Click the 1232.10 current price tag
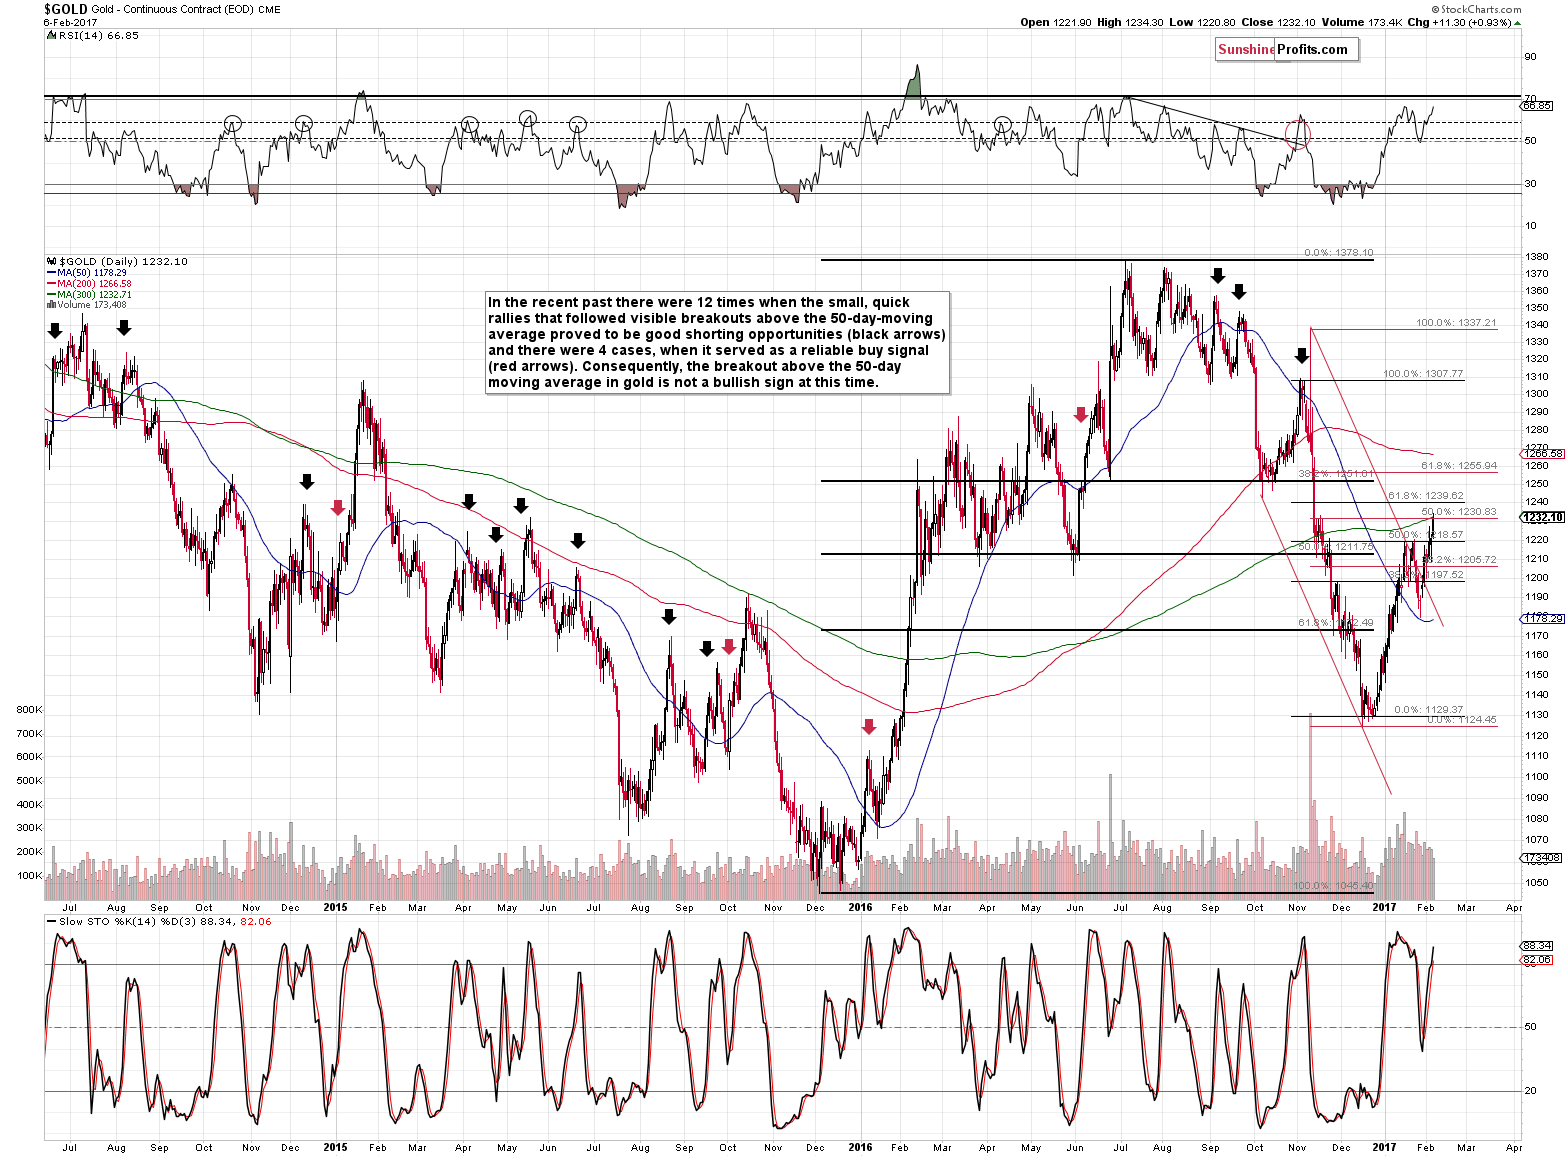The height and width of the screenshot is (1157, 1565). (1541, 517)
